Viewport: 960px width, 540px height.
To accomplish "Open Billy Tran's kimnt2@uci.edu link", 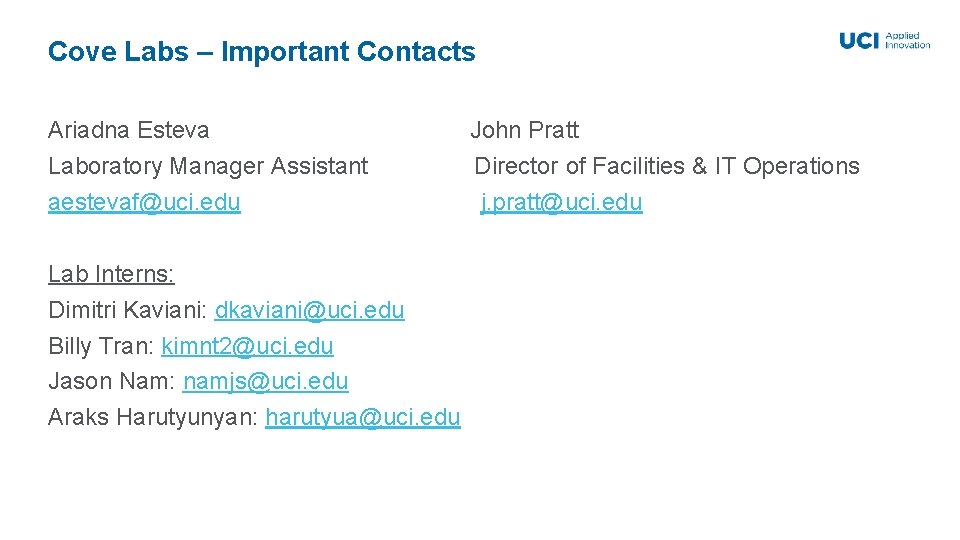I will pyautogui.click(x=247, y=346).
